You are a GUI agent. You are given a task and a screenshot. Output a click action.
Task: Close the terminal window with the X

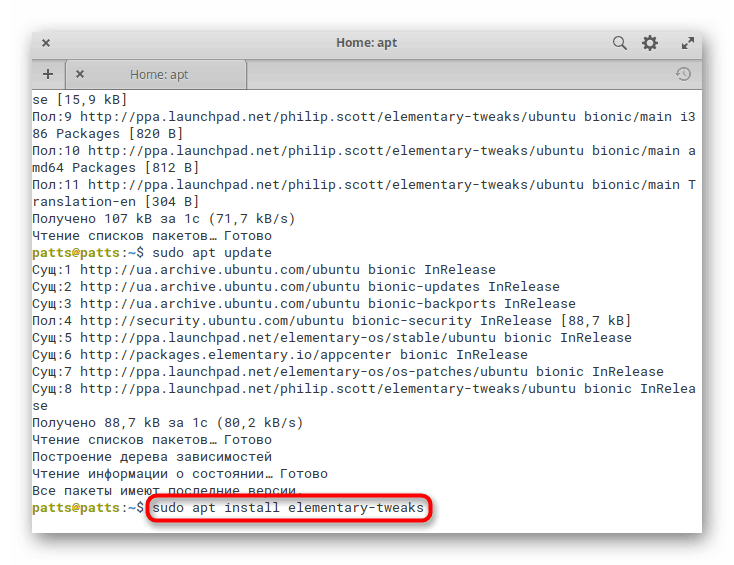coord(46,43)
